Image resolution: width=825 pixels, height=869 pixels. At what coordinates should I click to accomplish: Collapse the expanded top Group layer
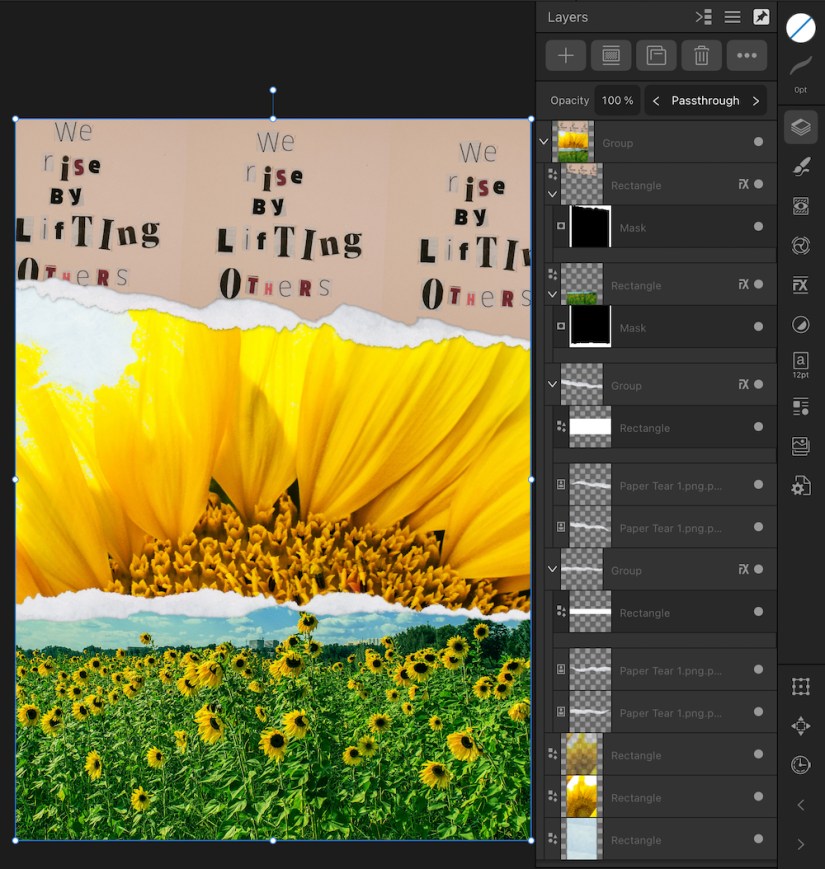pos(545,142)
